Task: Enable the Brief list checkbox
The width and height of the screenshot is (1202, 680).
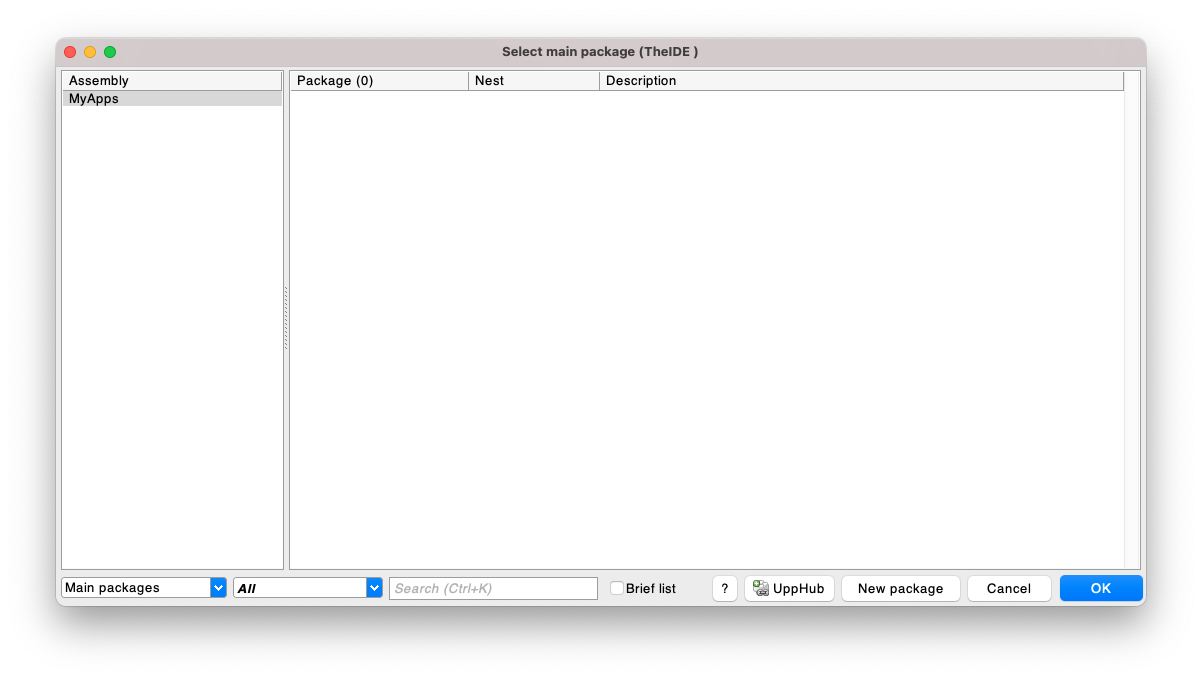Action: [617, 588]
